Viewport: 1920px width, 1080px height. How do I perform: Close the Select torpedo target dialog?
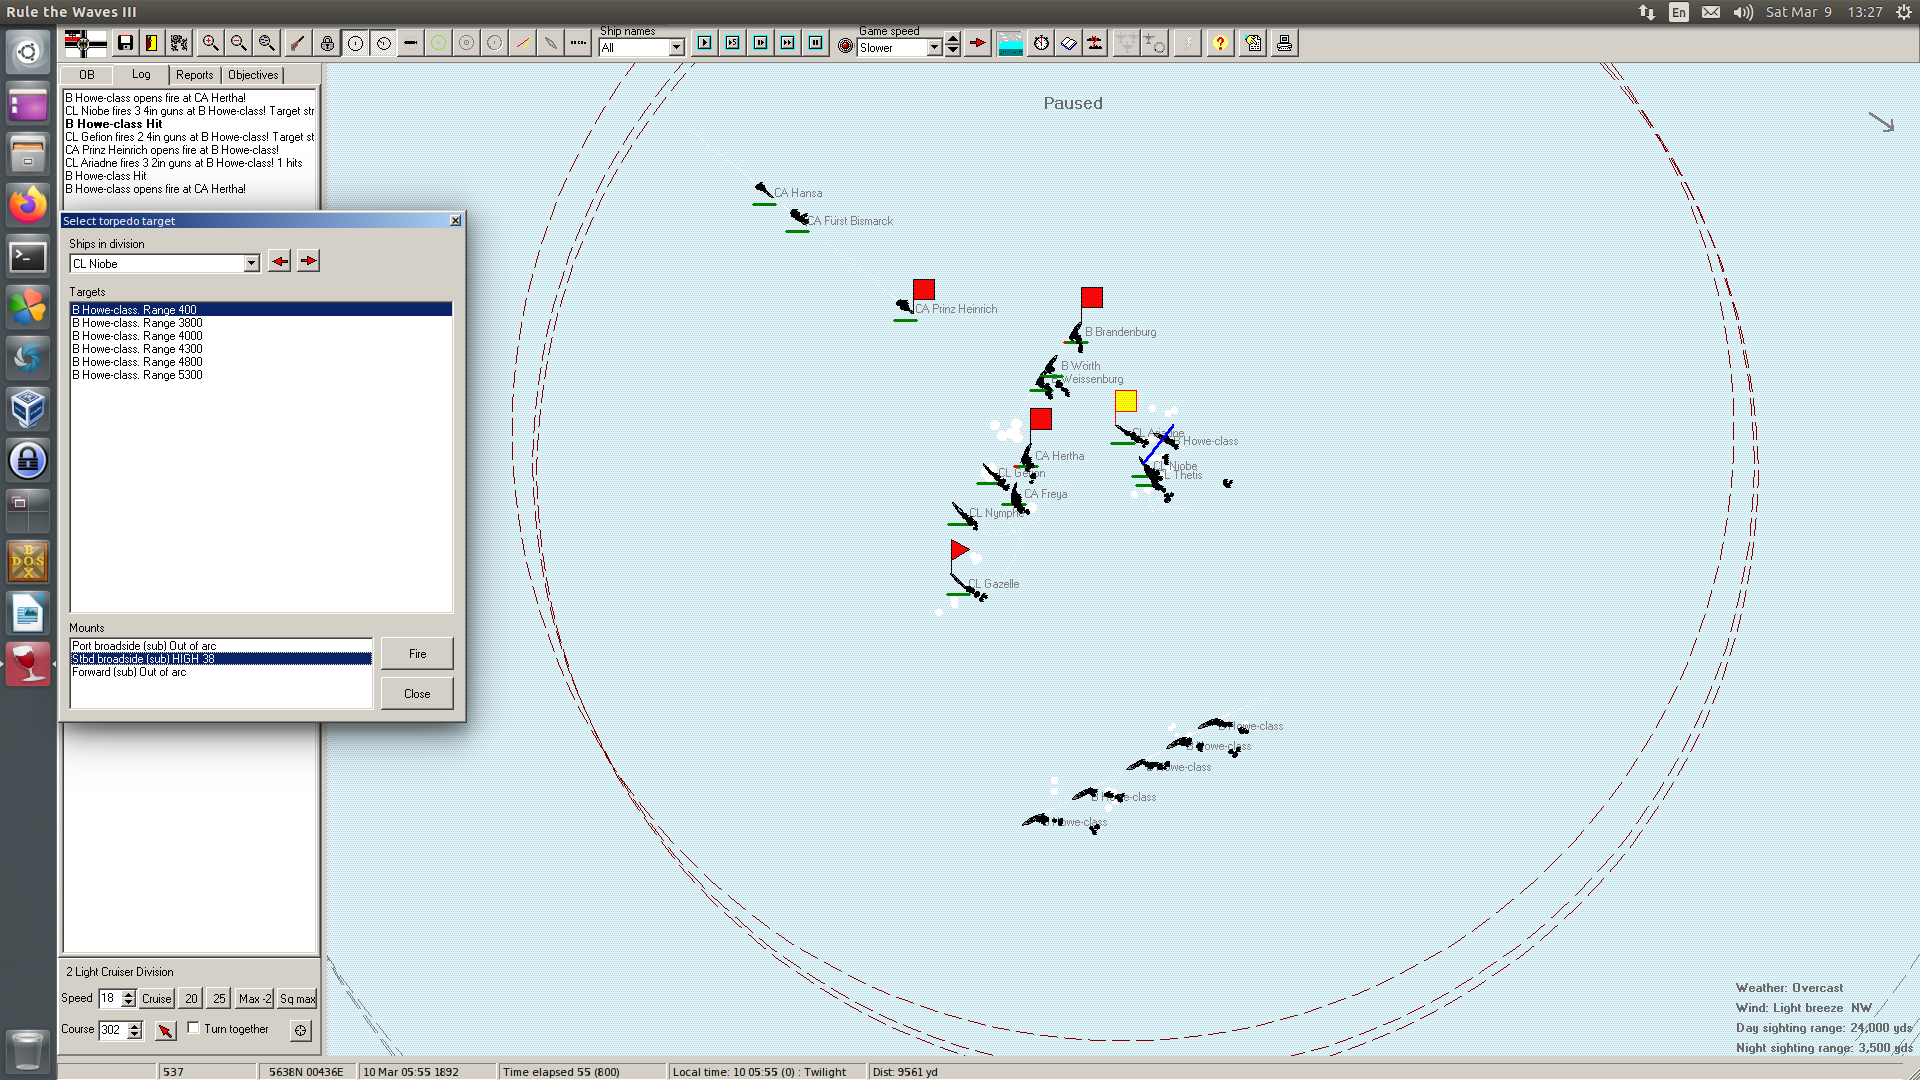click(x=456, y=221)
